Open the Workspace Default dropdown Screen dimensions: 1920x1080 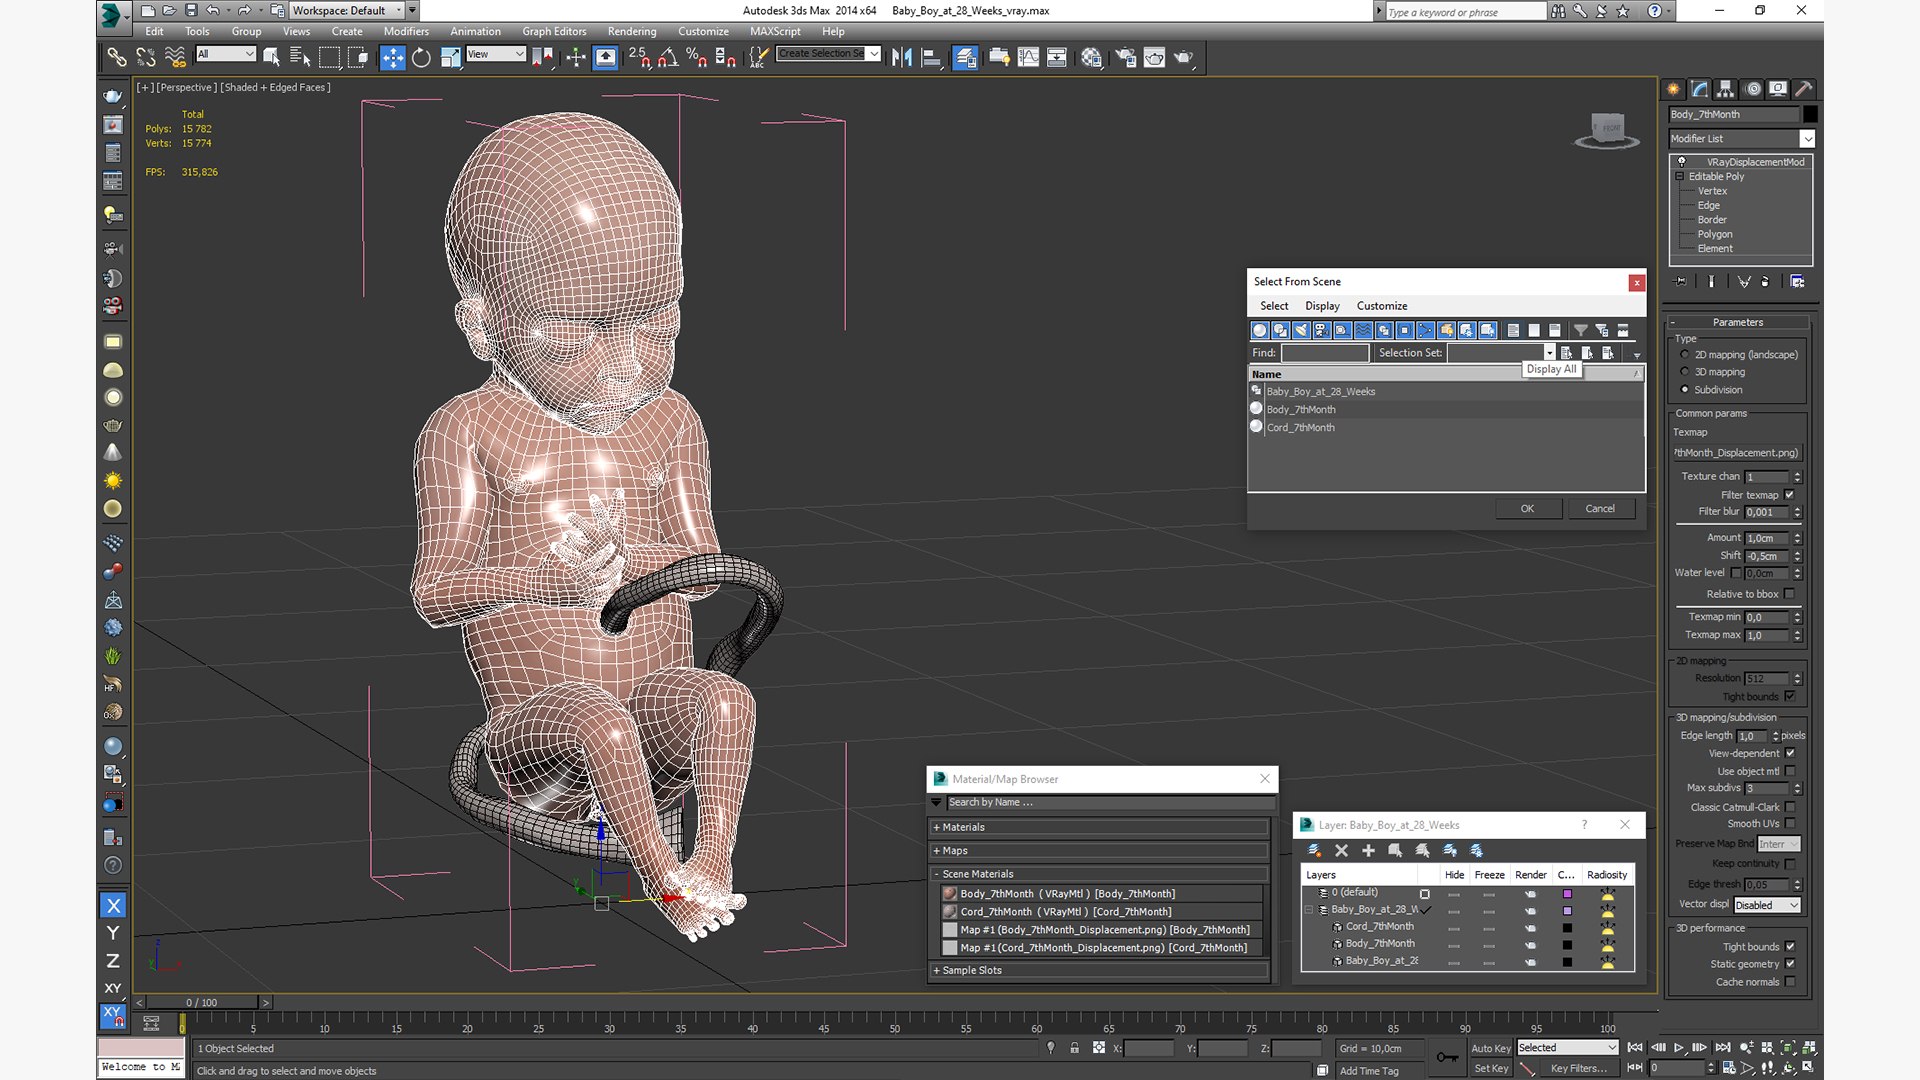point(347,11)
